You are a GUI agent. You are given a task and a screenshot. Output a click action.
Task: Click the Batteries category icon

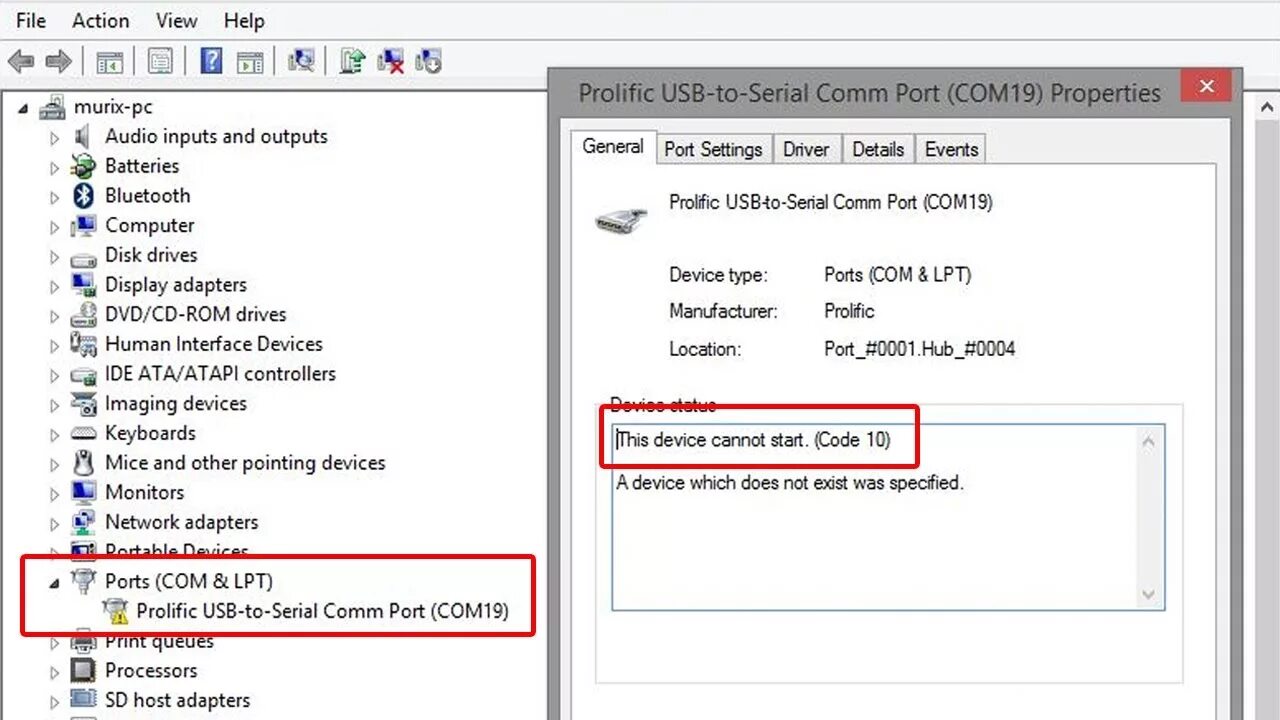click(84, 167)
